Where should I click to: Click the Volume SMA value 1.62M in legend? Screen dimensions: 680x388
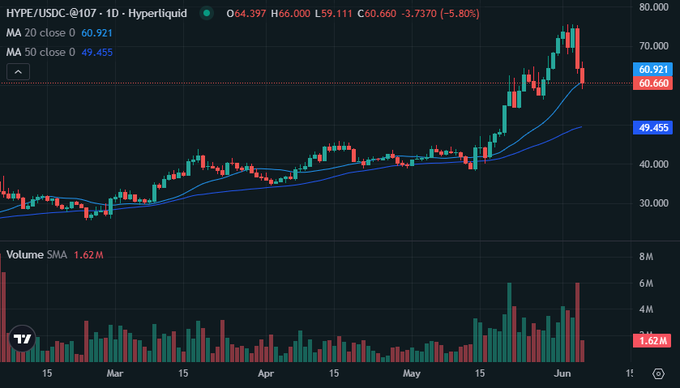88,255
